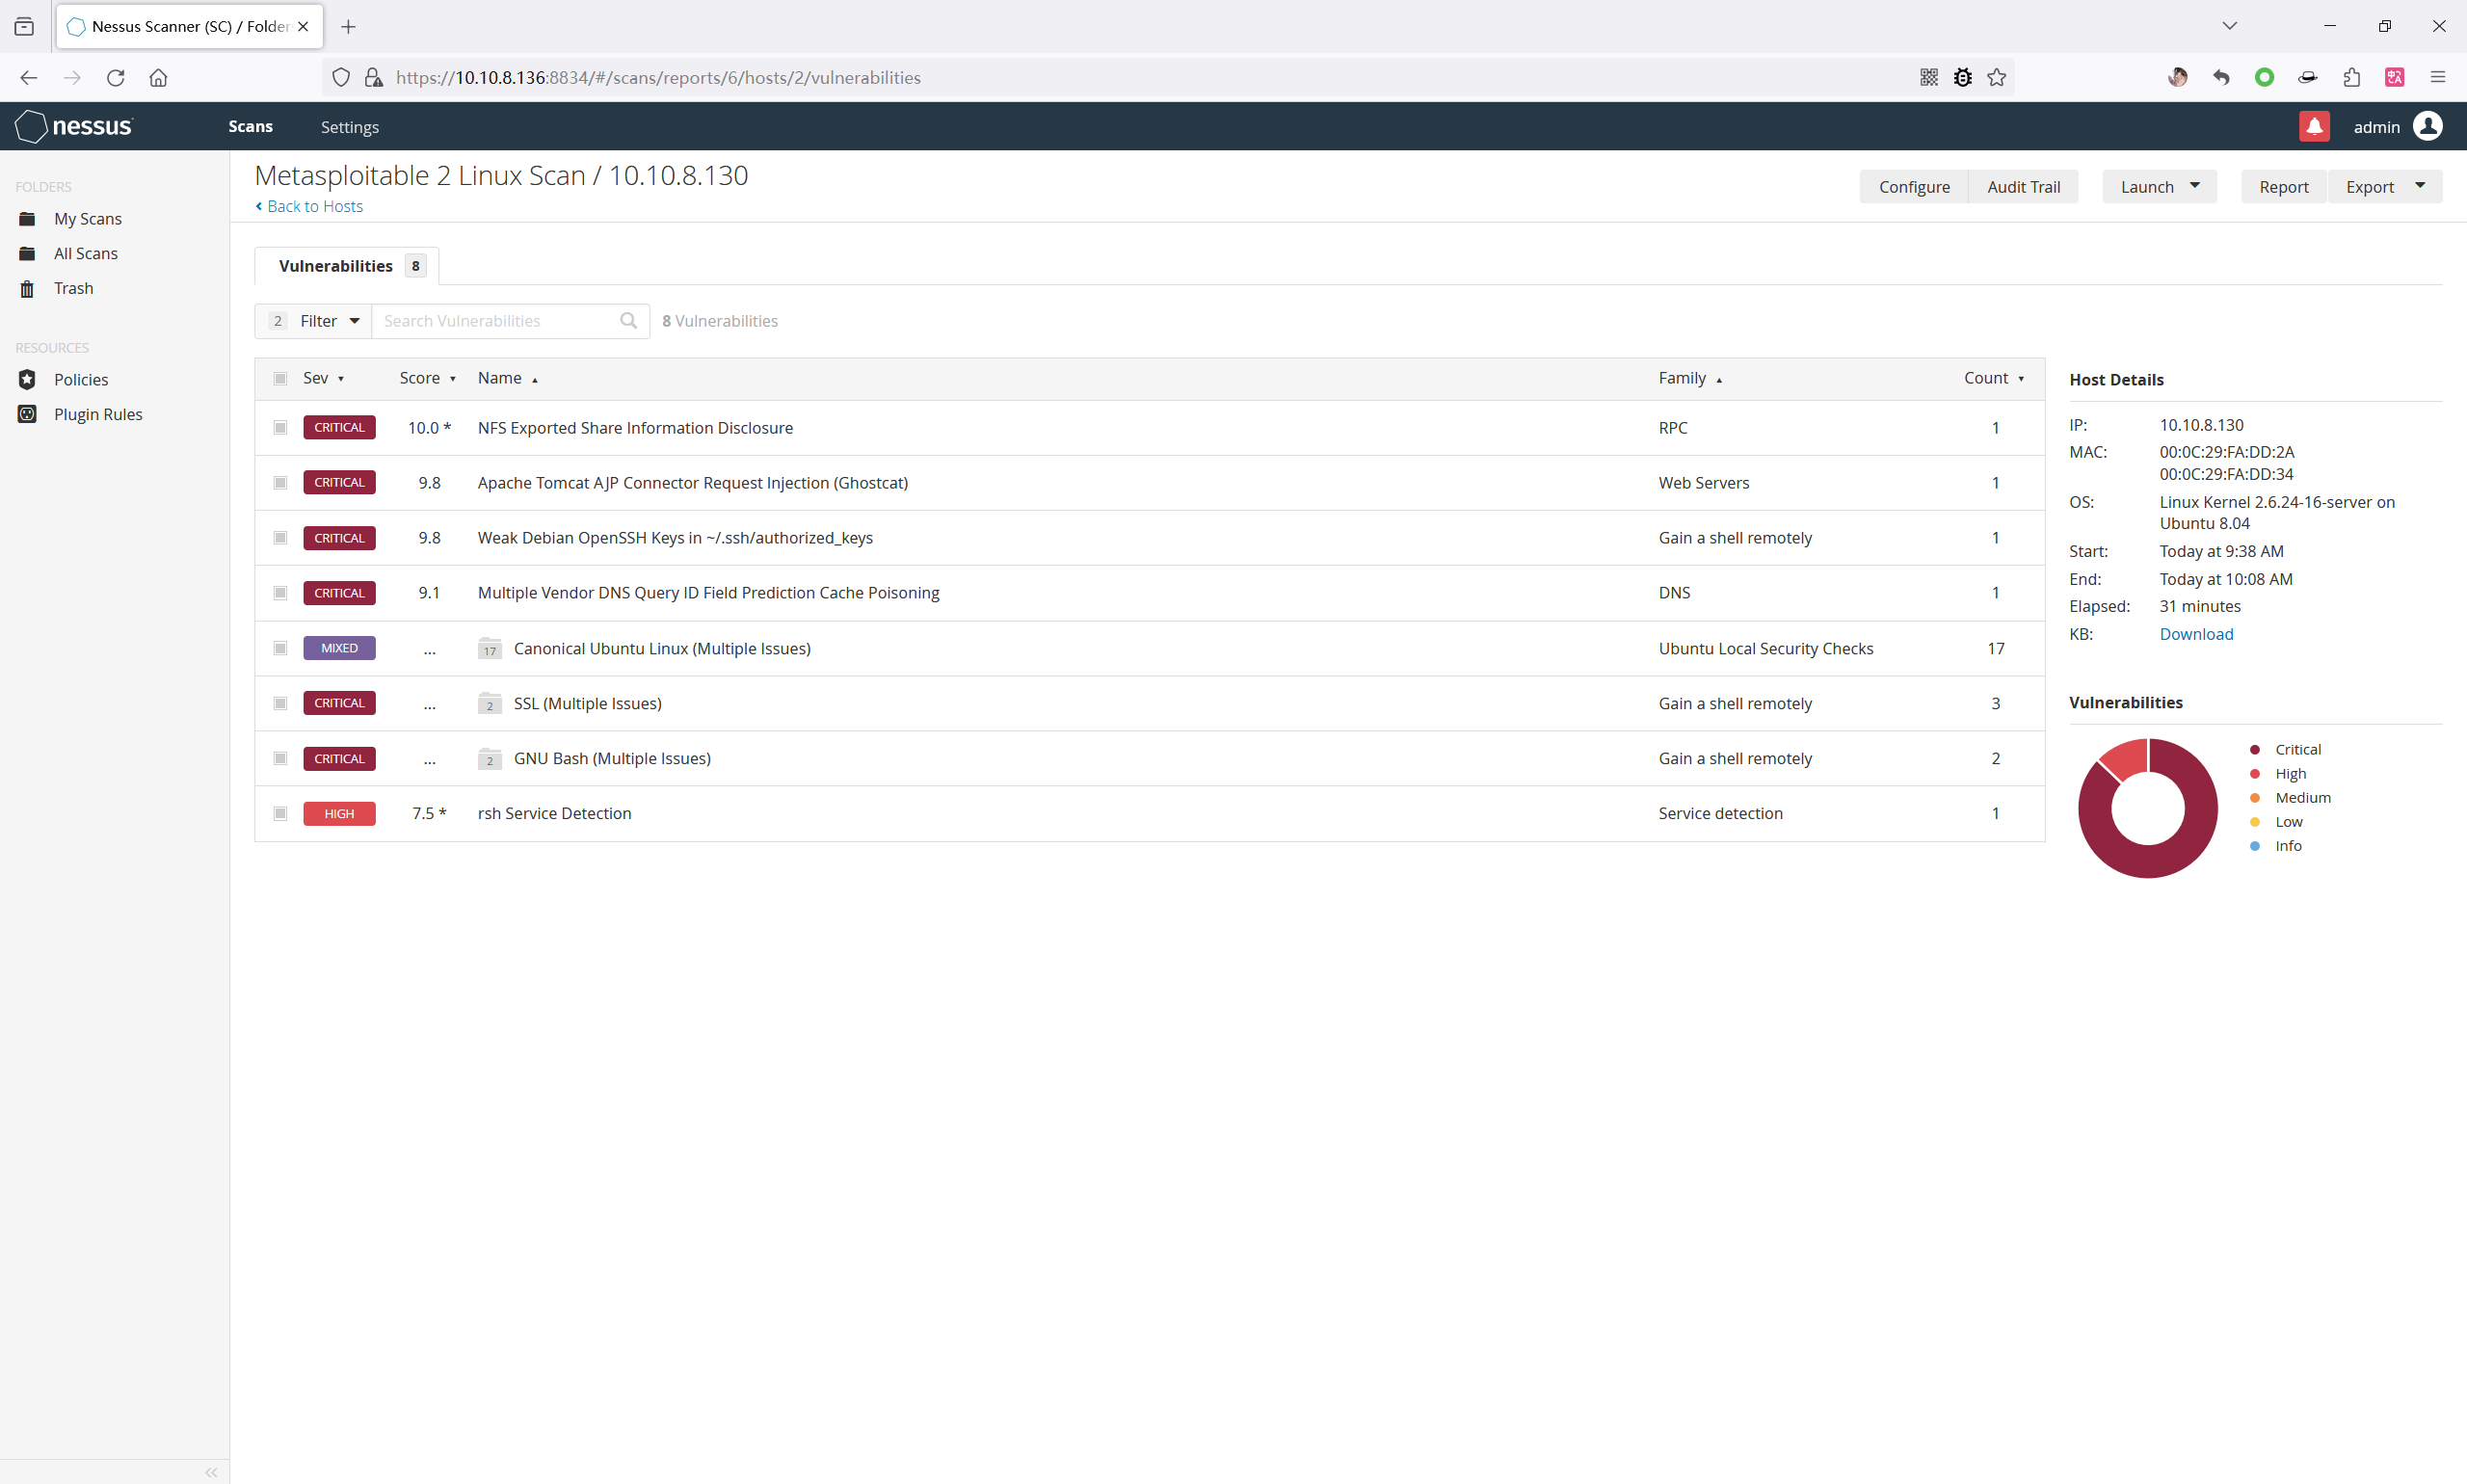Check the rsh Service Detection row checkbox

point(280,814)
